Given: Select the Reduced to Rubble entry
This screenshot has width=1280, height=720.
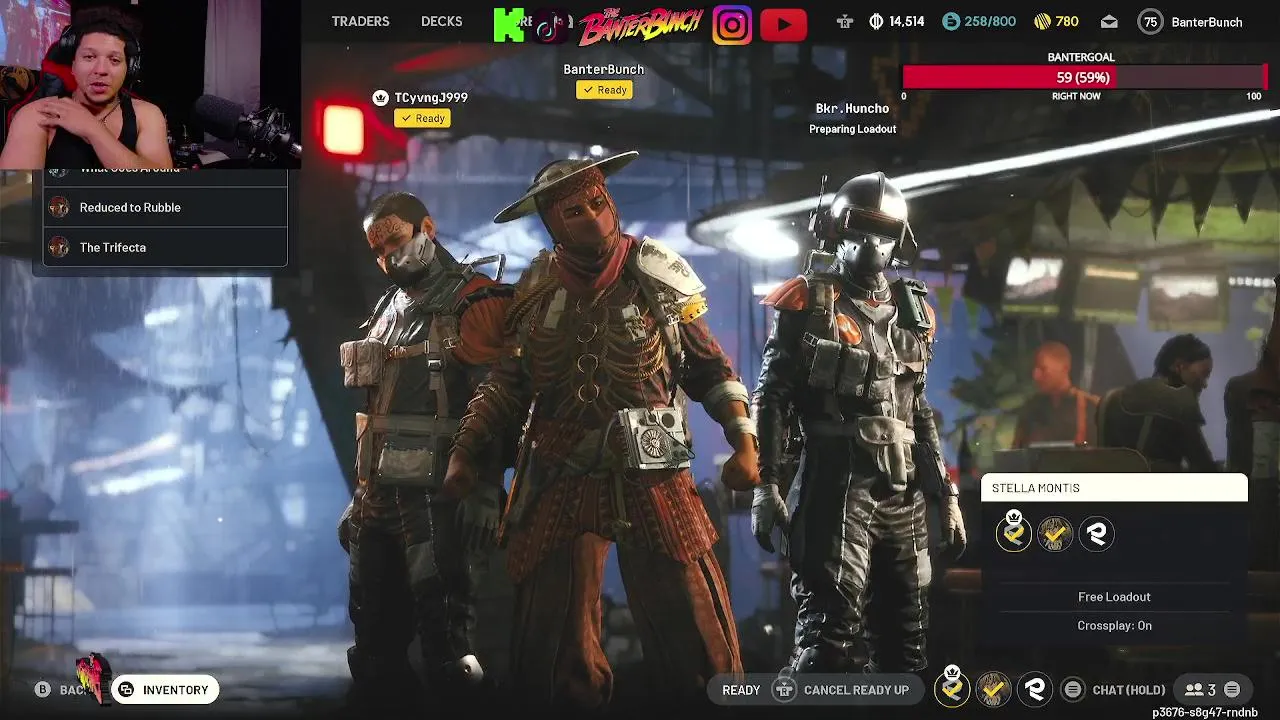Looking at the screenshot, I should point(165,207).
